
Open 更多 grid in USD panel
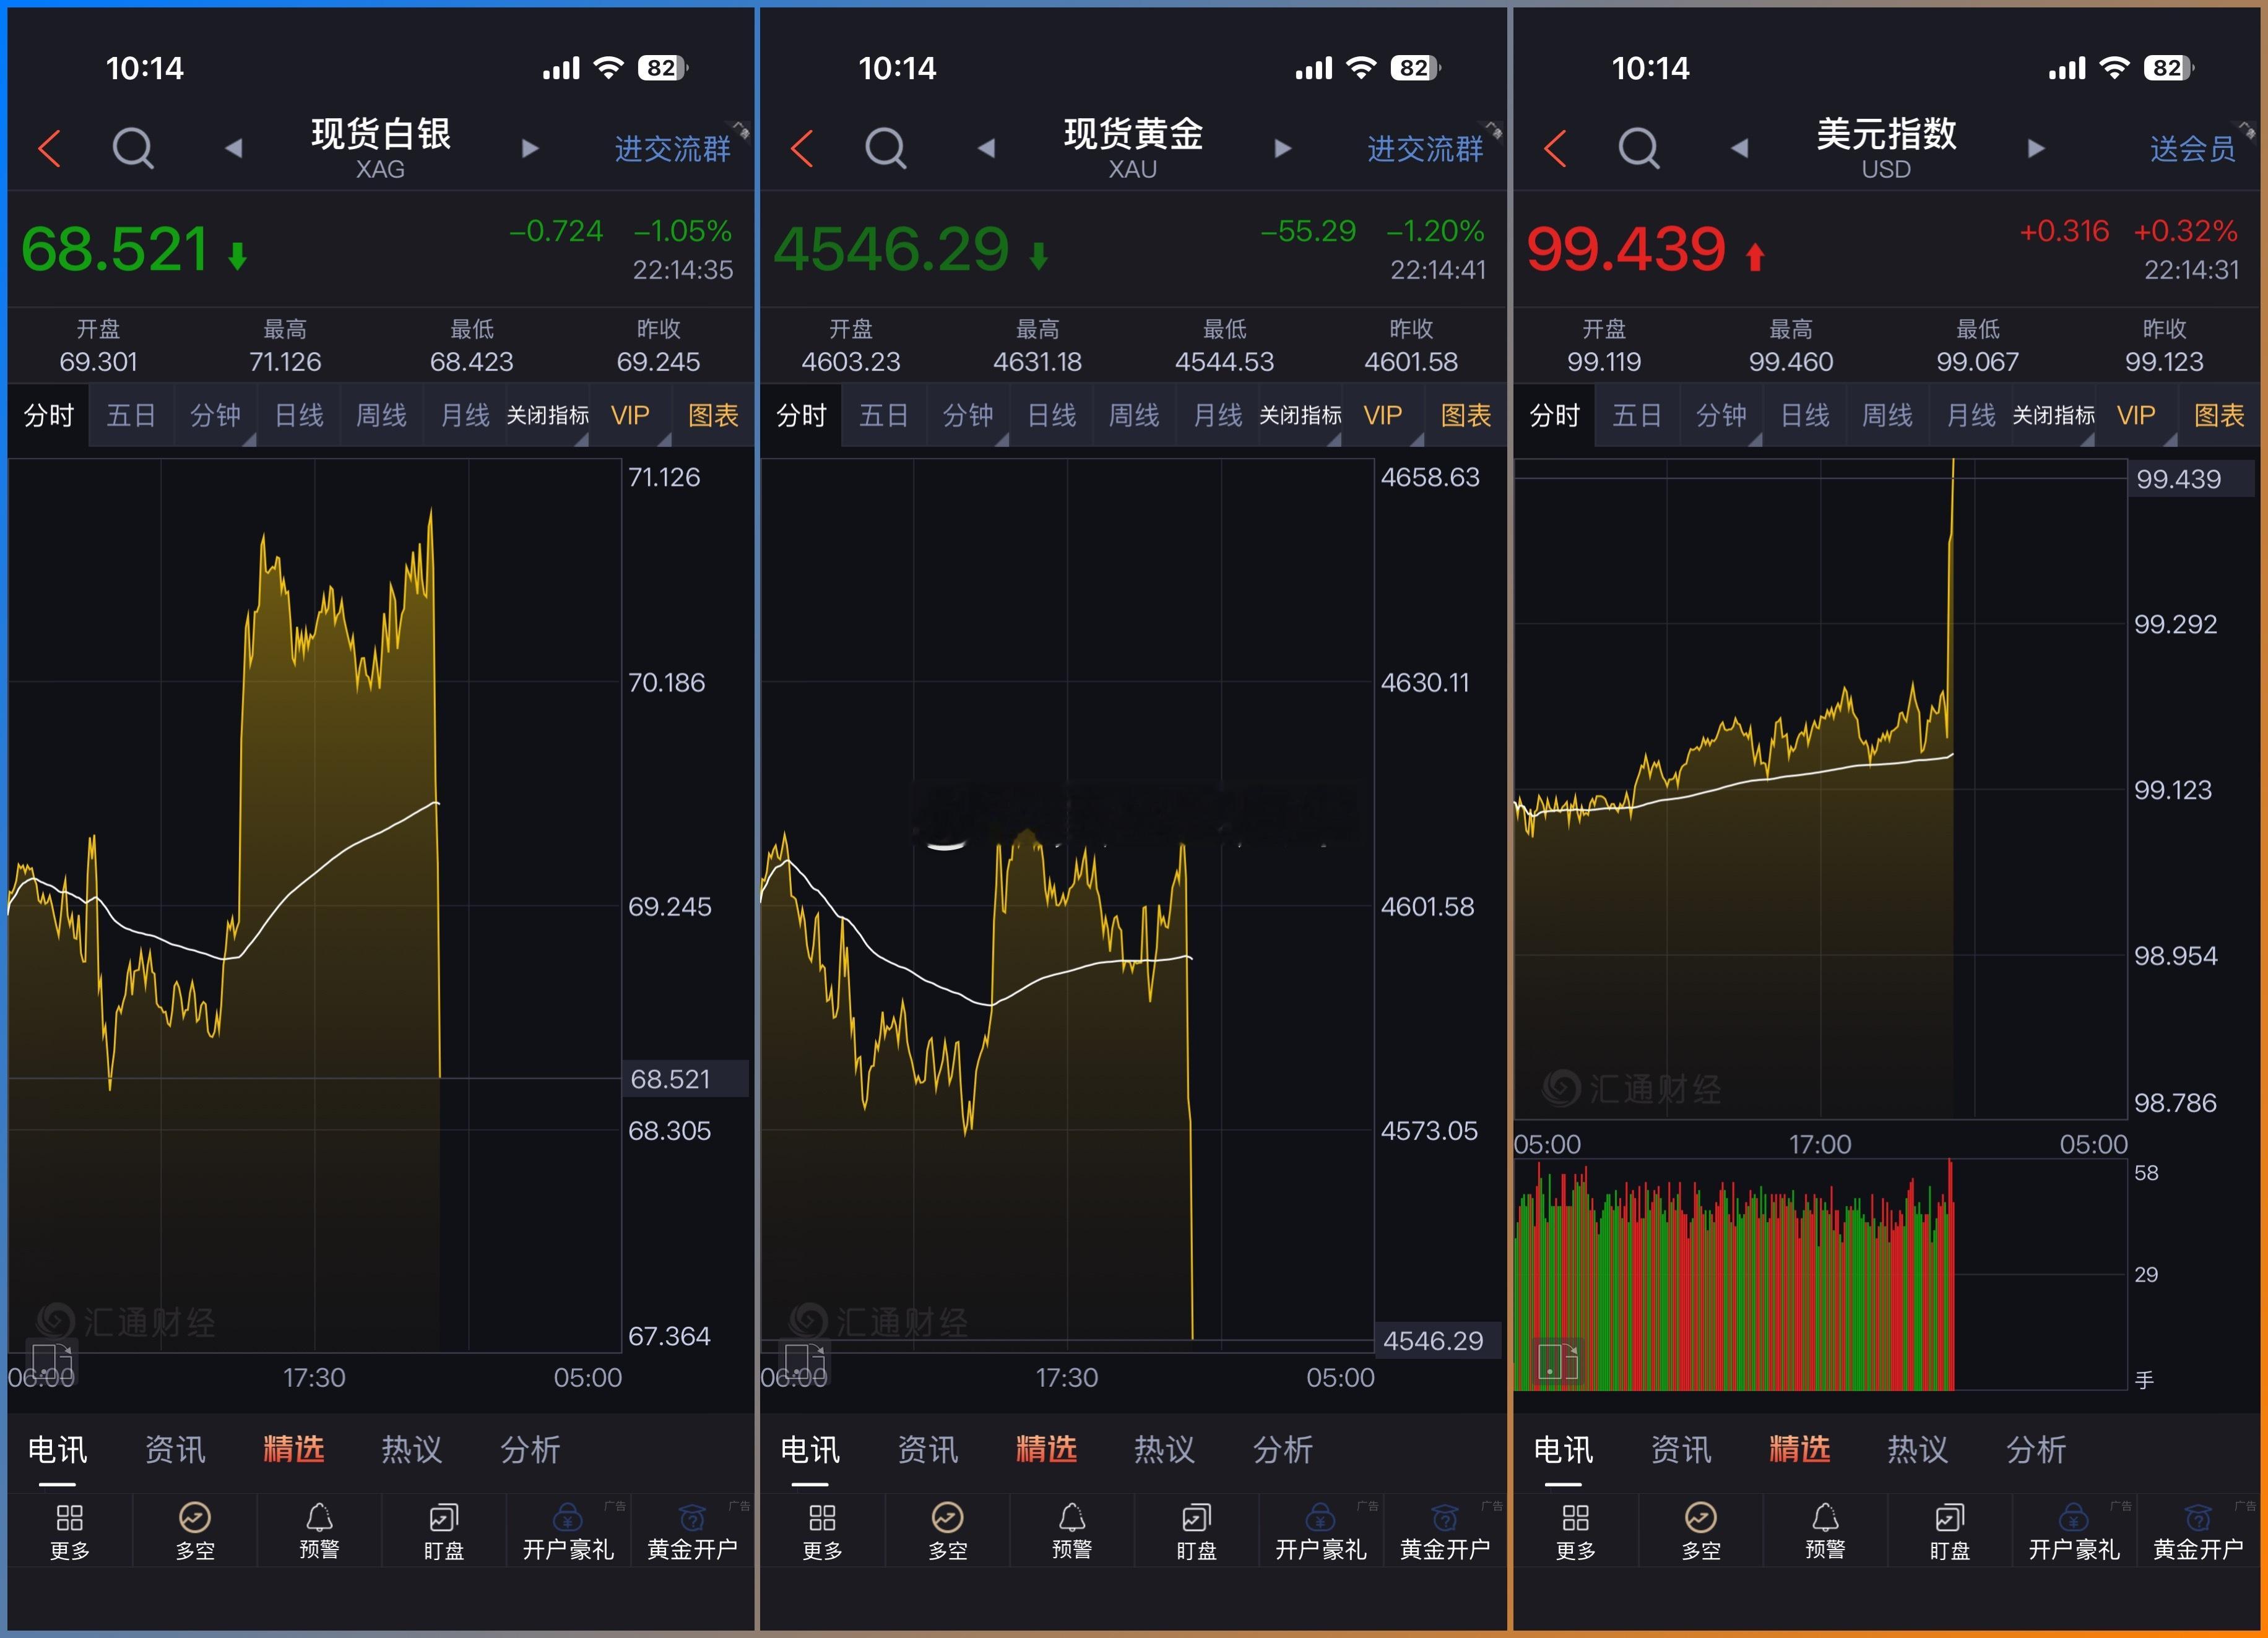click(1576, 1531)
